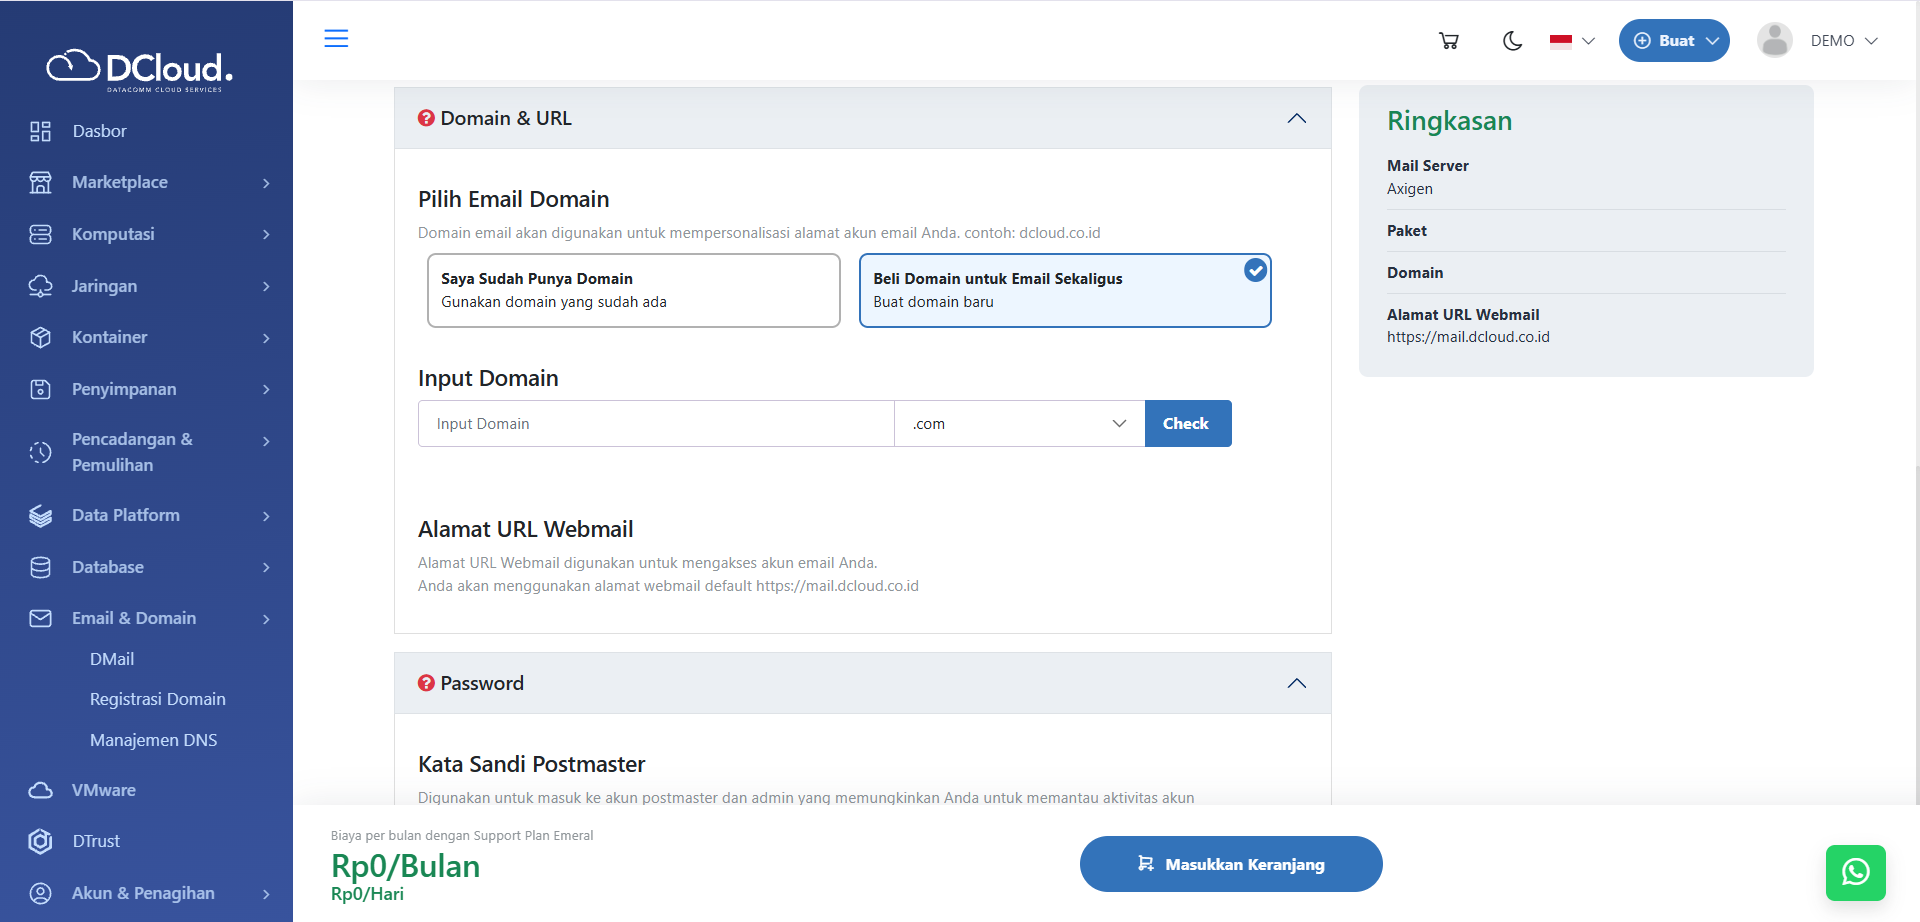Image resolution: width=1920 pixels, height=922 pixels.
Task: Collapse the Domain & URL section
Action: pyautogui.click(x=1296, y=118)
